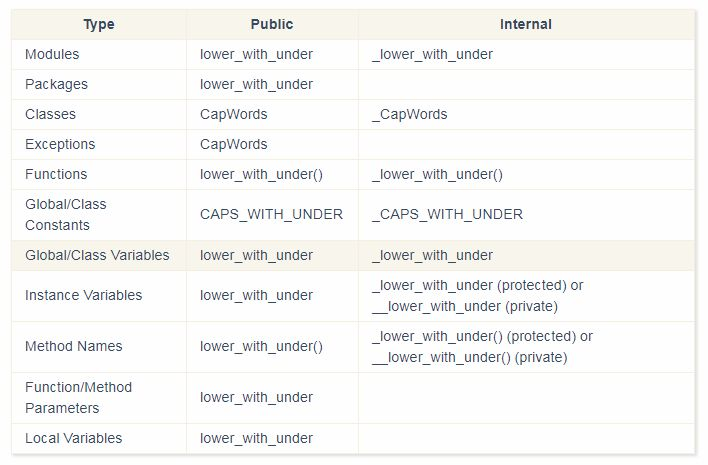Select the Packages row label
This screenshot has width=708, height=465.
click(56, 84)
